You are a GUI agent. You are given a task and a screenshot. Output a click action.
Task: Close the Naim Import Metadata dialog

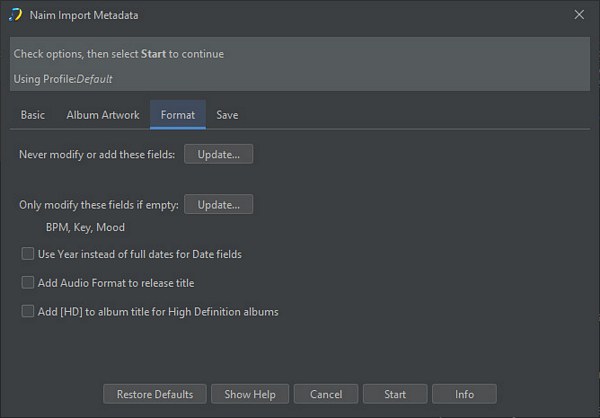(x=579, y=15)
